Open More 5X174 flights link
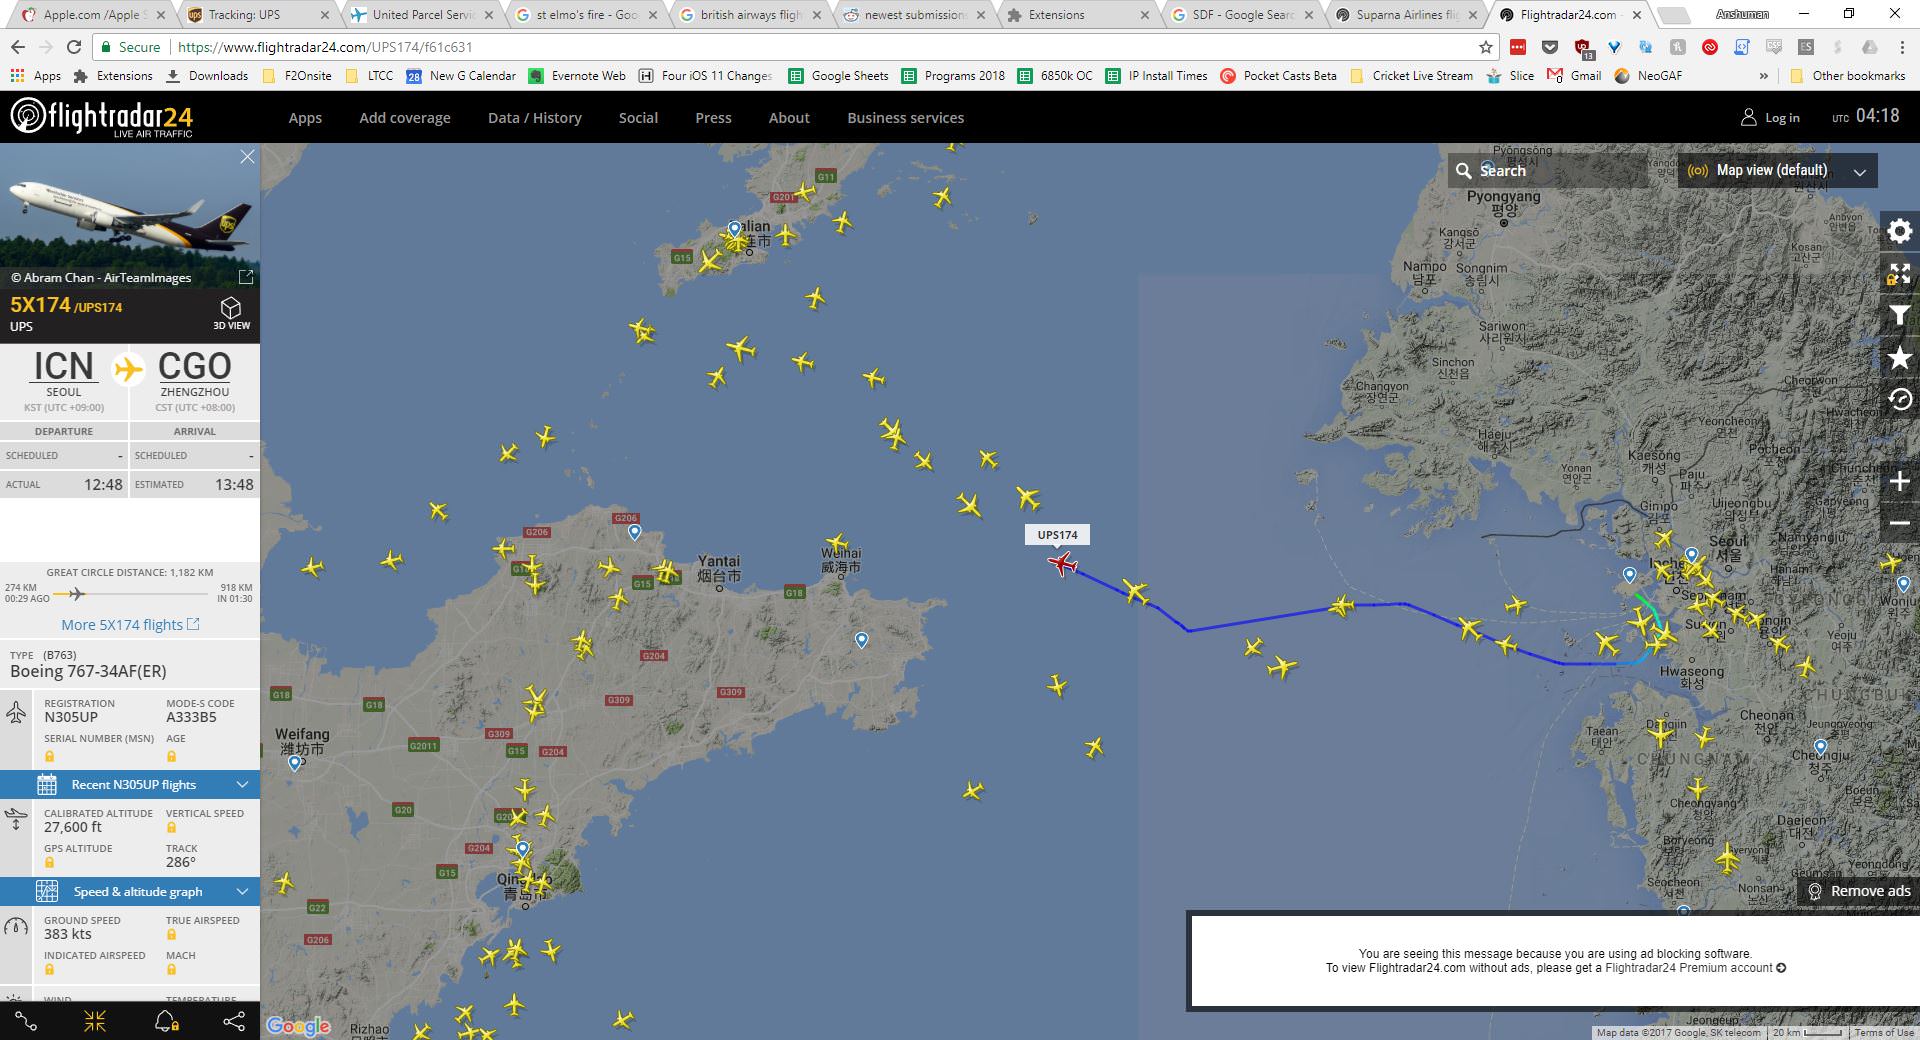This screenshot has width=1920, height=1040. (130, 625)
